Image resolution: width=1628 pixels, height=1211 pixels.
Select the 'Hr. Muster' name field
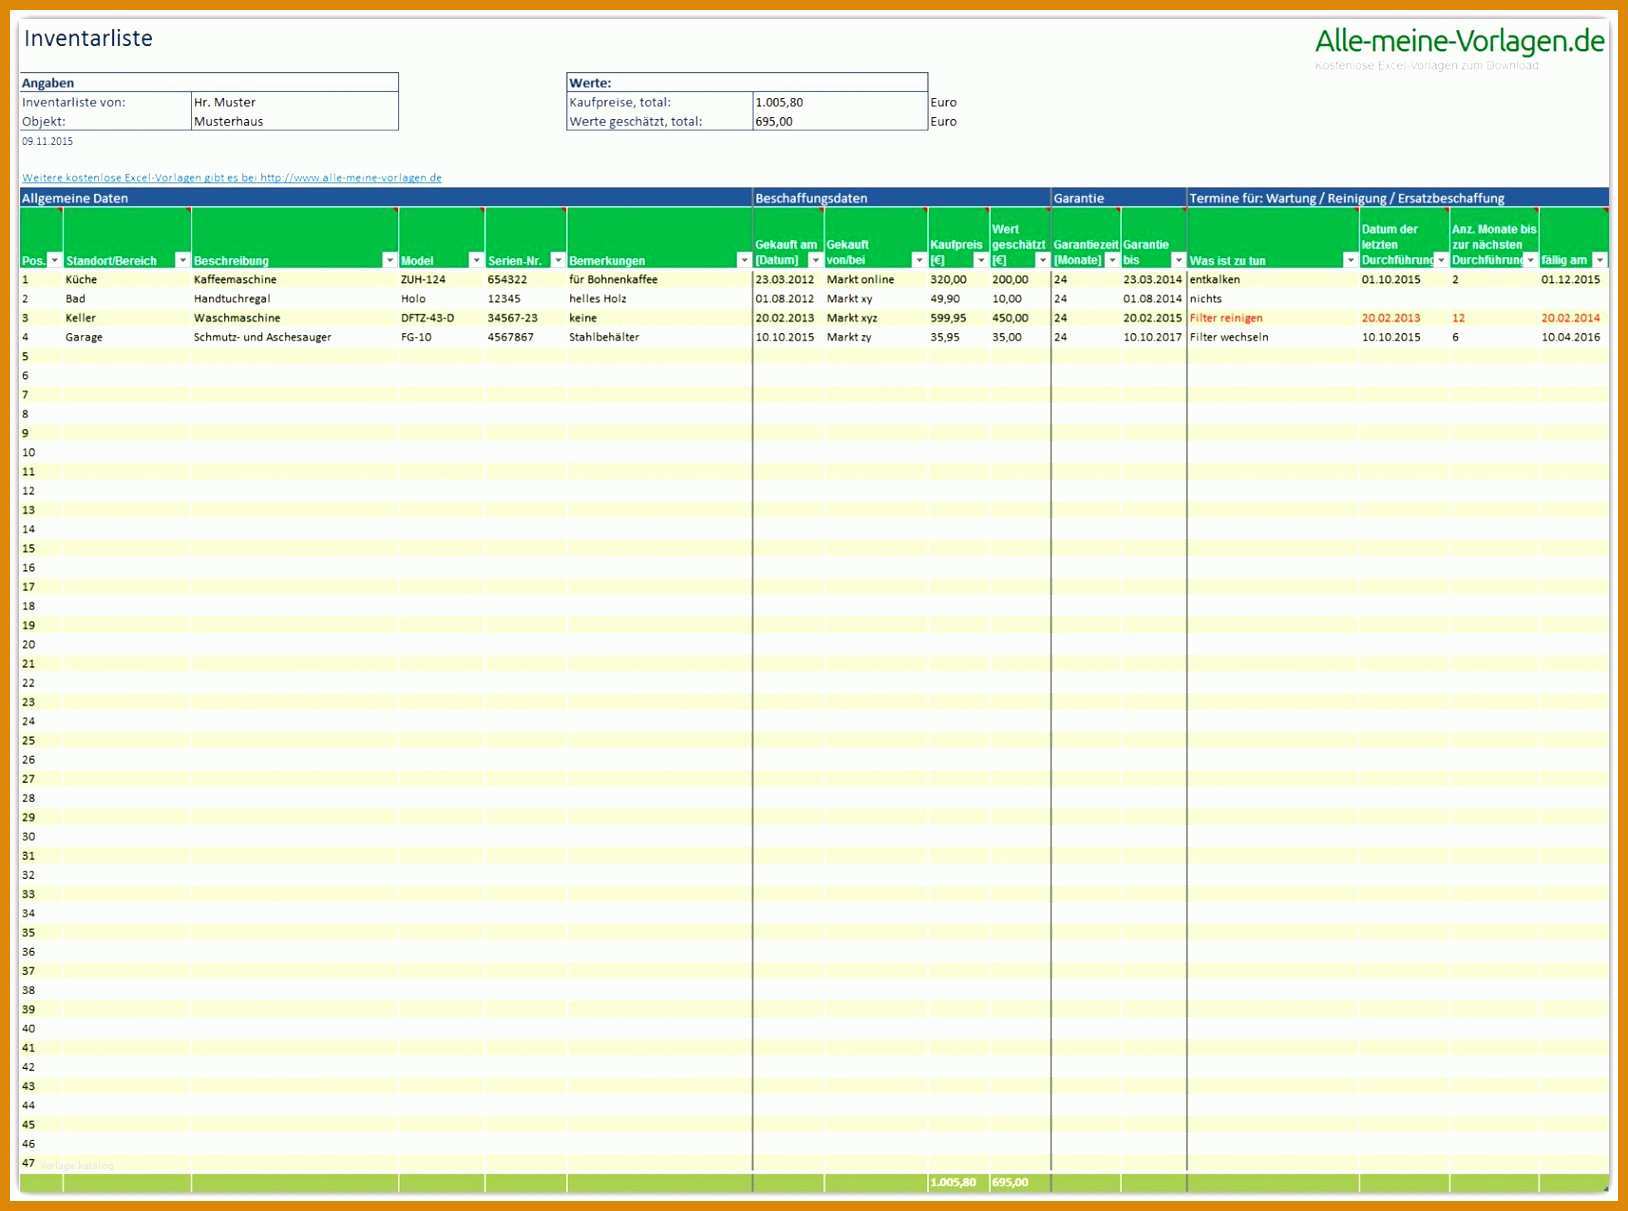click(x=294, y=102)
